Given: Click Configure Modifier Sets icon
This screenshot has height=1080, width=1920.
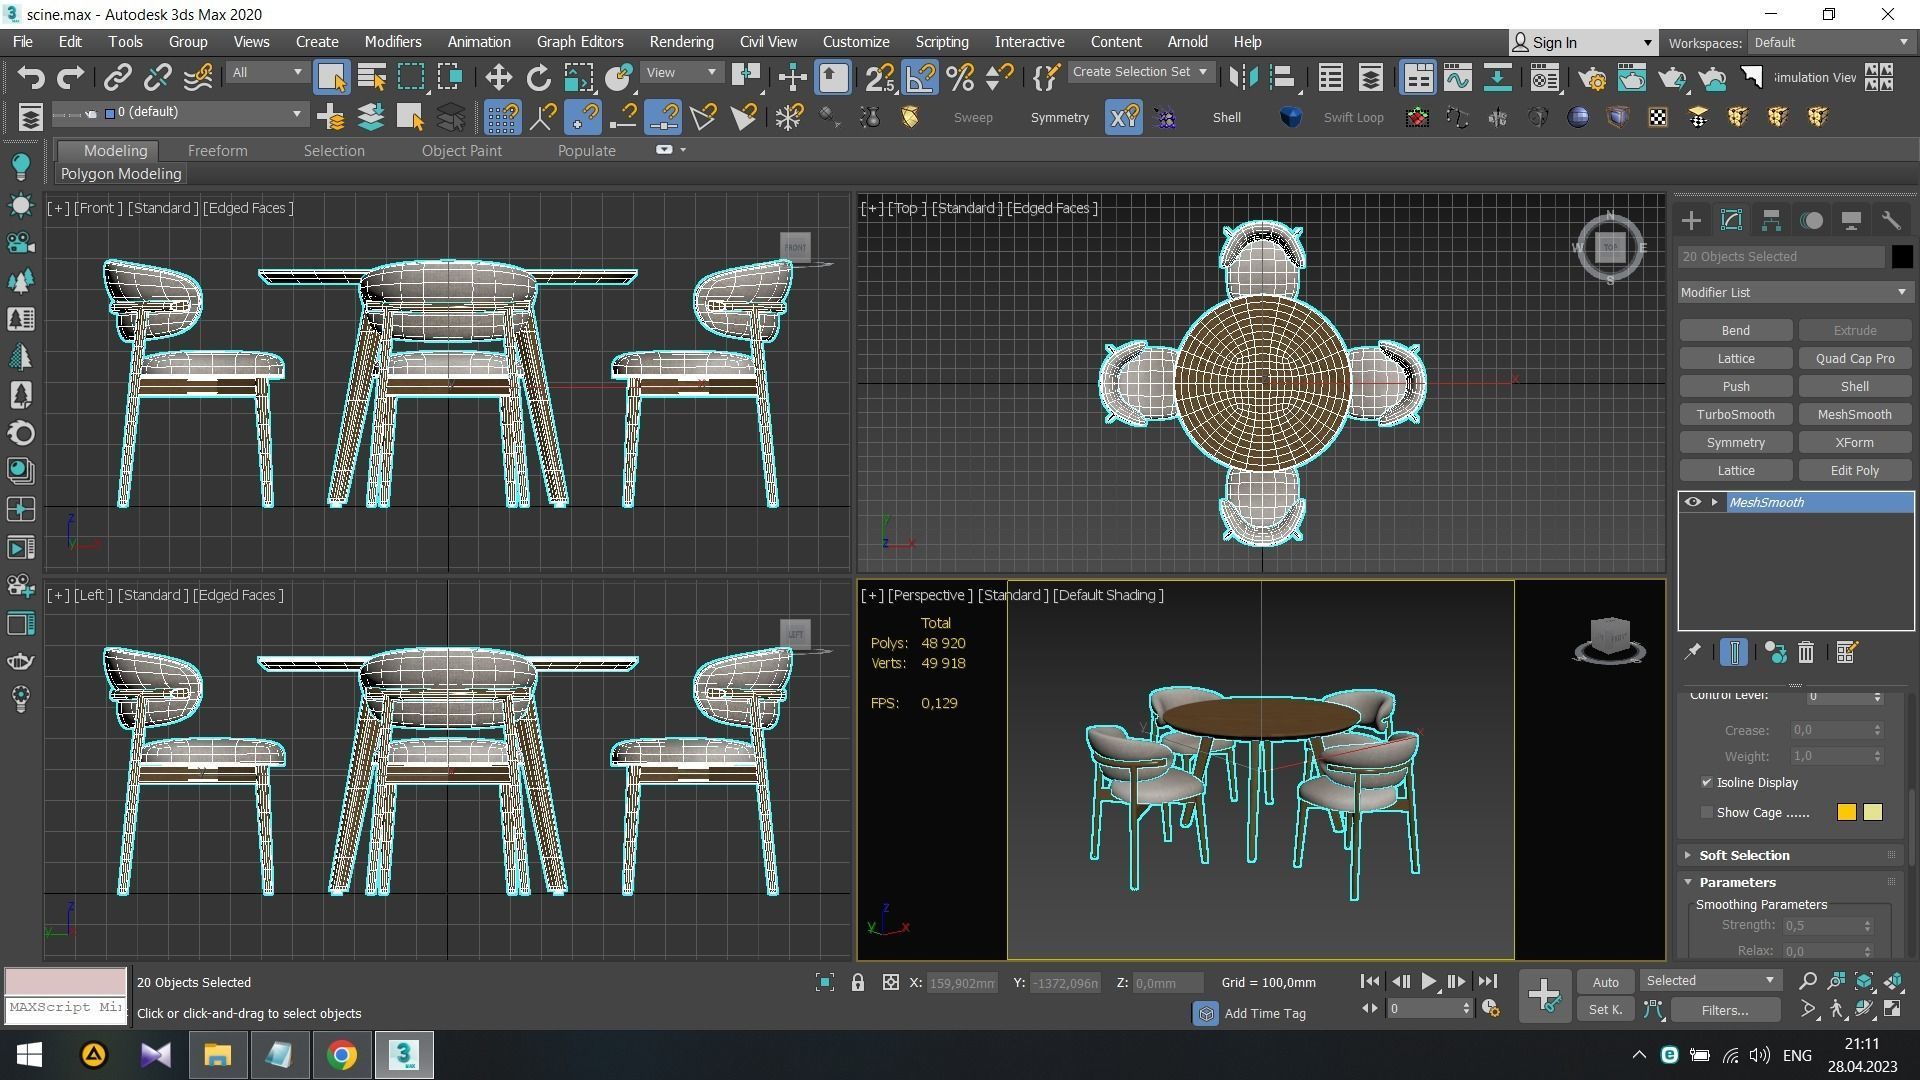Looking at the screenshot, I should [x=1847, y=653].
